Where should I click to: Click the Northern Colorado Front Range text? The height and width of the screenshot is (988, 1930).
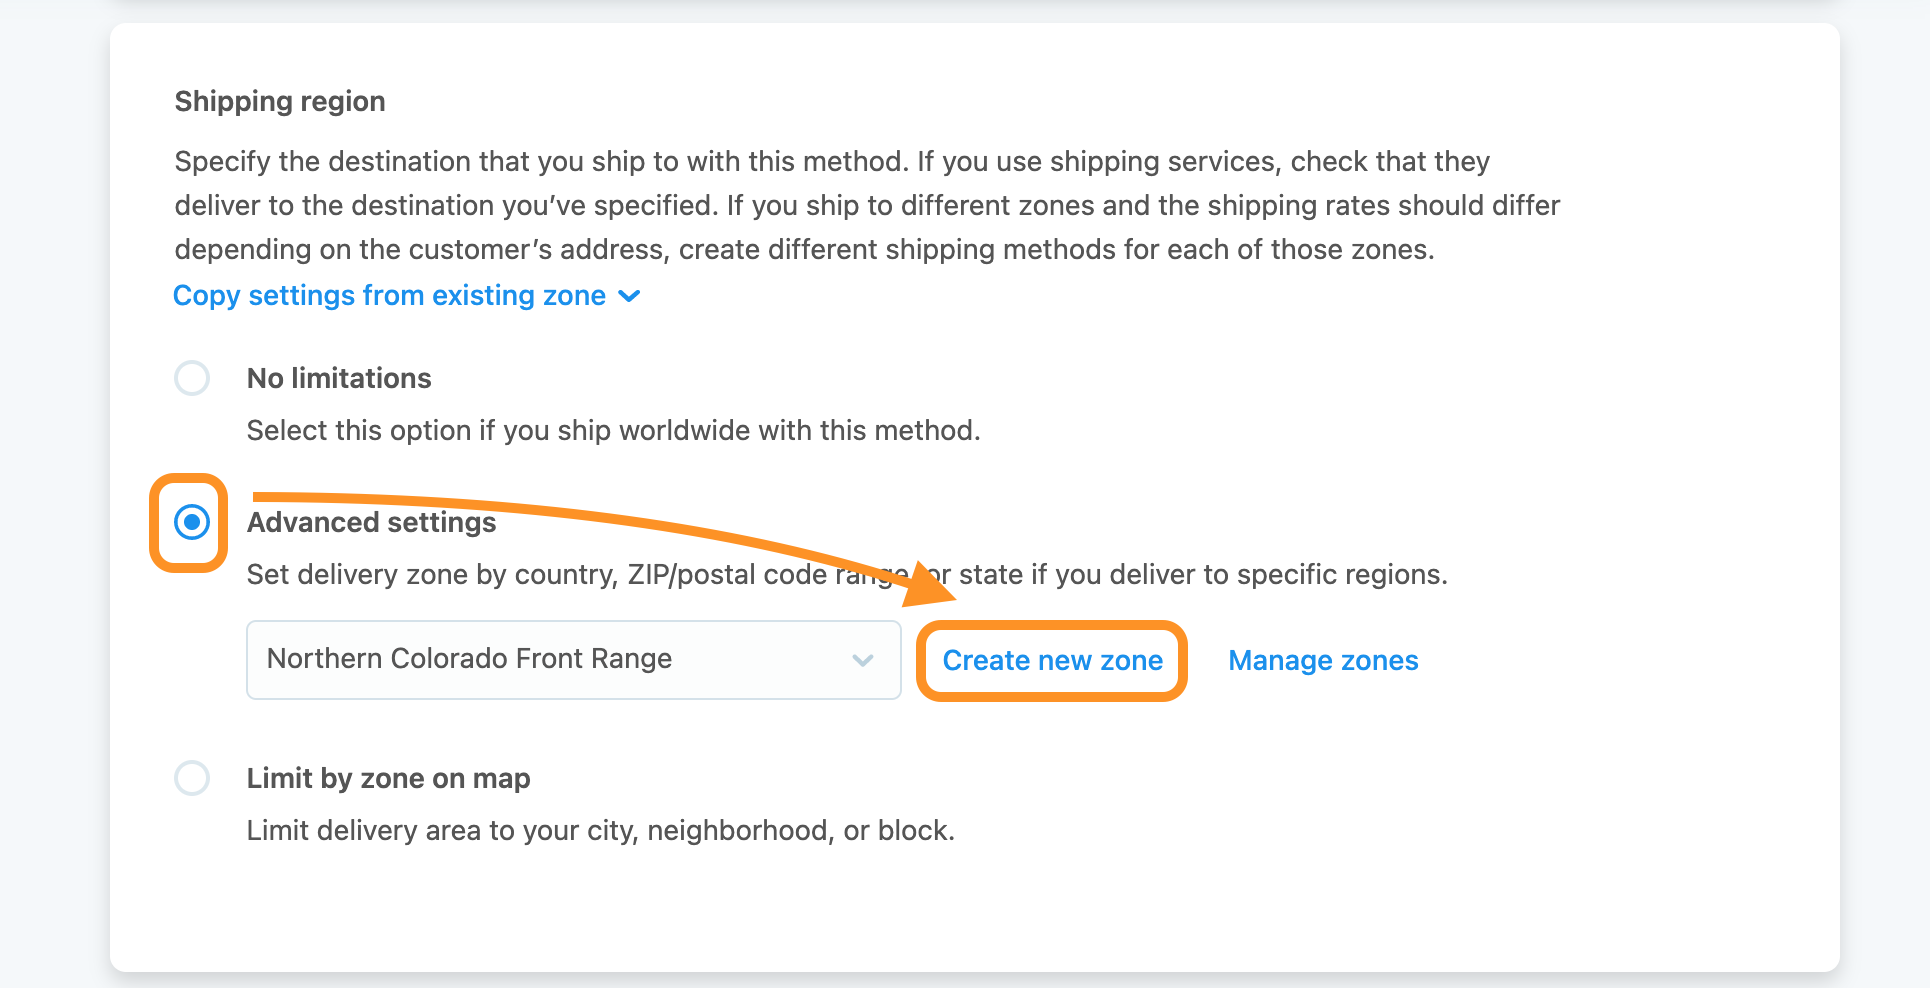click(x=469, y=658)
